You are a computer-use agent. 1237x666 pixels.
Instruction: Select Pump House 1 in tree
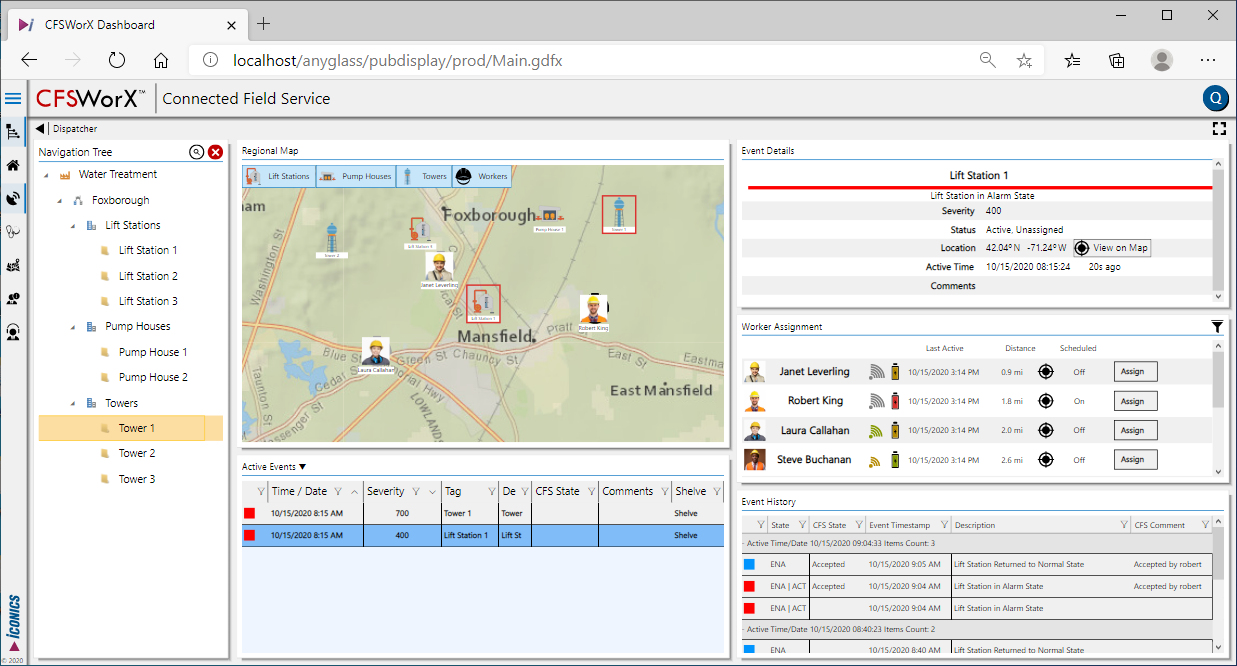tap(152, 352)
